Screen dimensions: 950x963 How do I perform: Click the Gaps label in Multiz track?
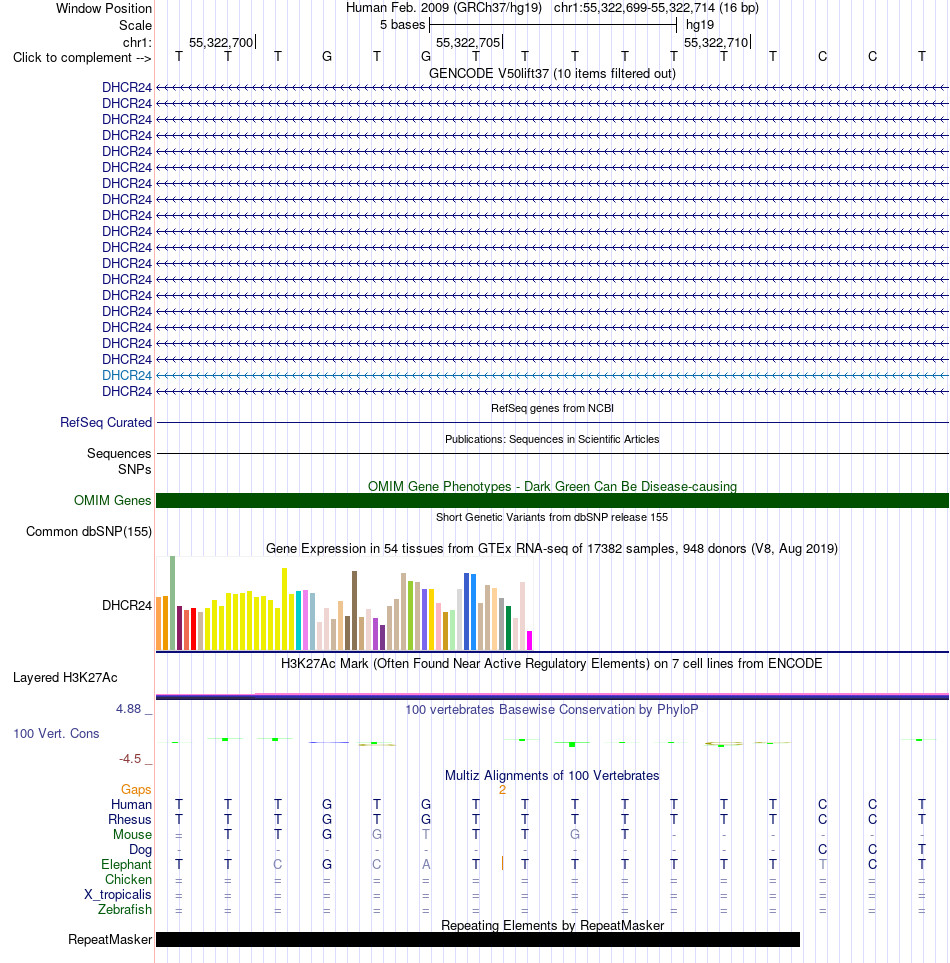(136, 790)
